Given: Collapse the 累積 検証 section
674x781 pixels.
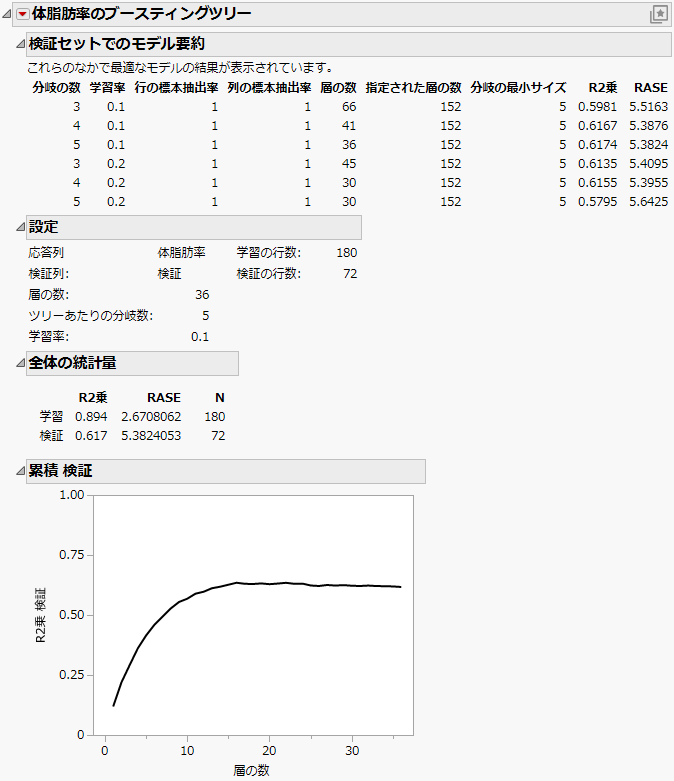Looking at the screenshot, I should [x=20, y=471].
